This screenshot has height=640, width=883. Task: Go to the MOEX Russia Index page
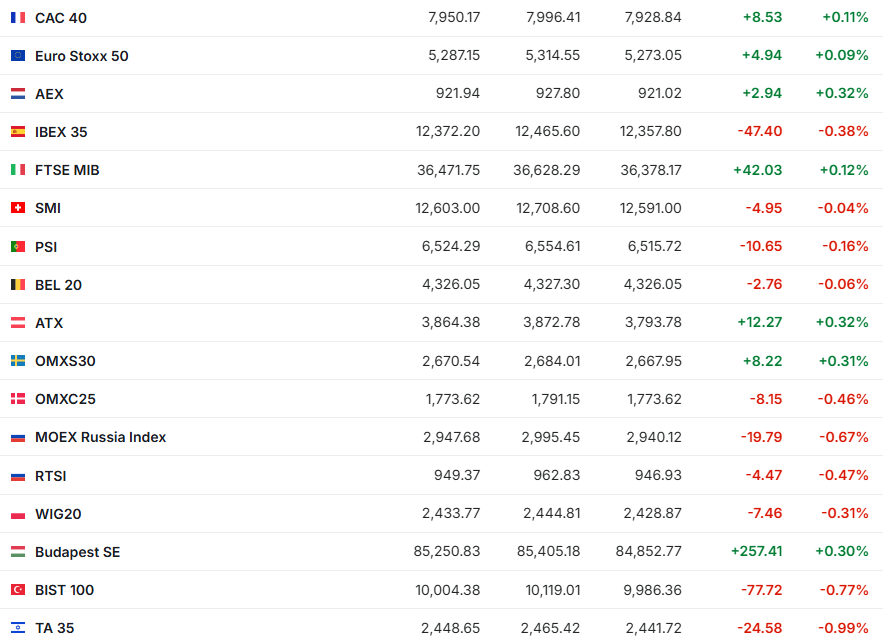pos(100,437)
